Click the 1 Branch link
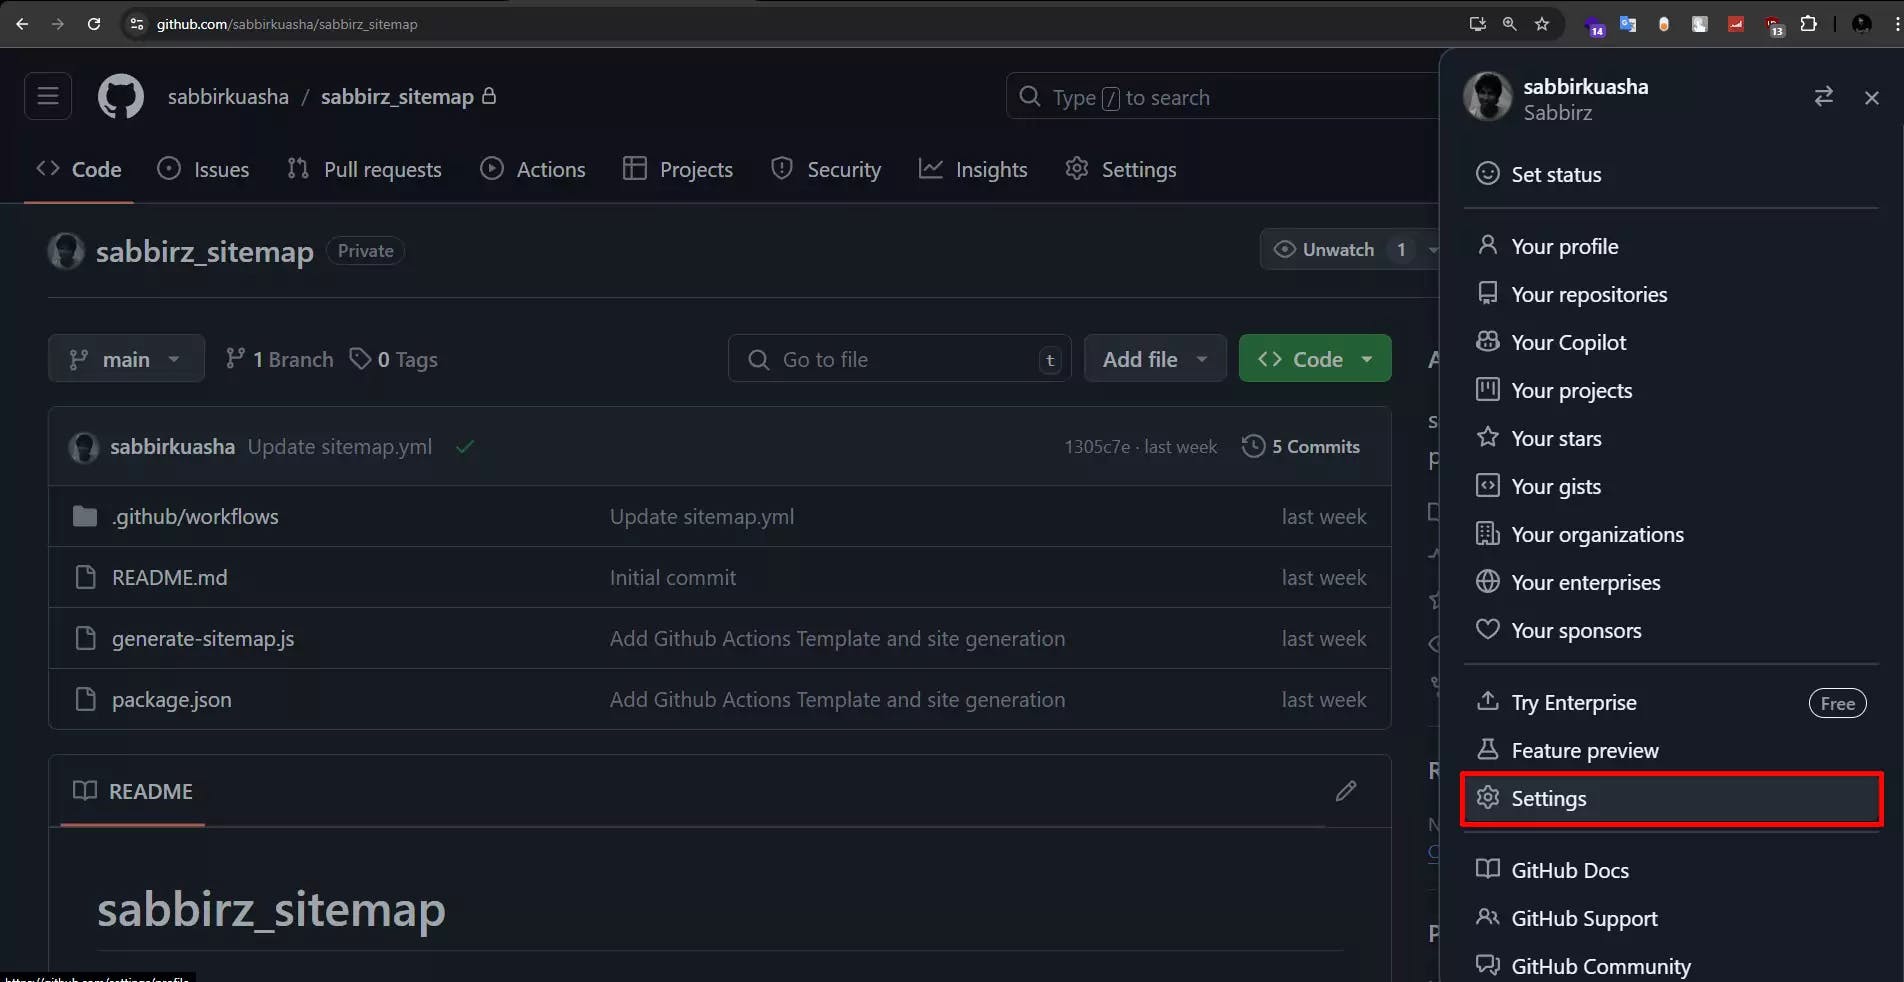Image resolution: width=1904 pixels, height=982 pixels. (279, 359)
